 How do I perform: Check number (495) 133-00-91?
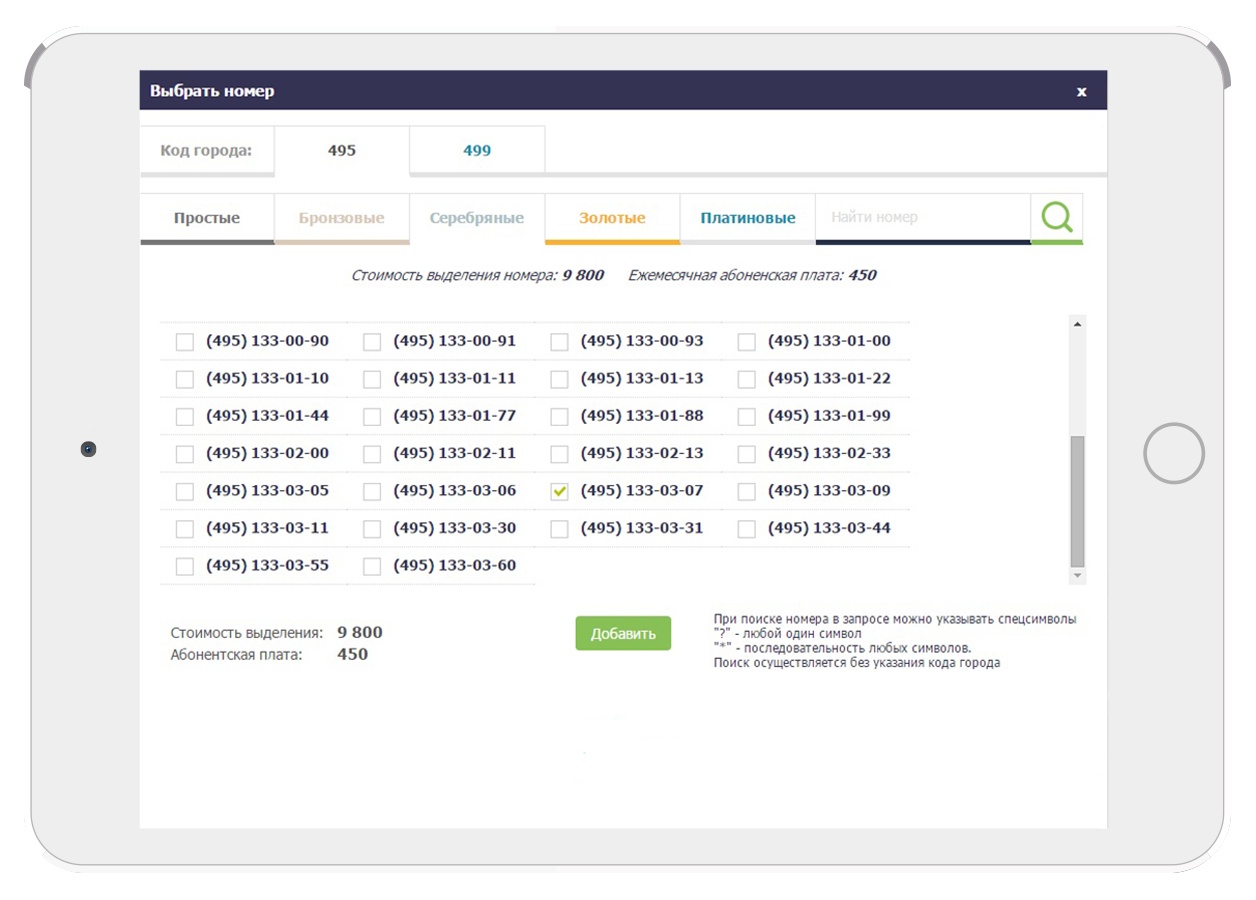(372, 342)
